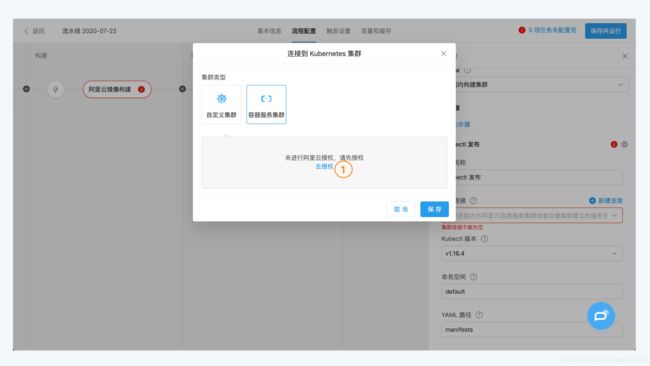Click help icon beside cluster connection label

click(x=473, y=201)
